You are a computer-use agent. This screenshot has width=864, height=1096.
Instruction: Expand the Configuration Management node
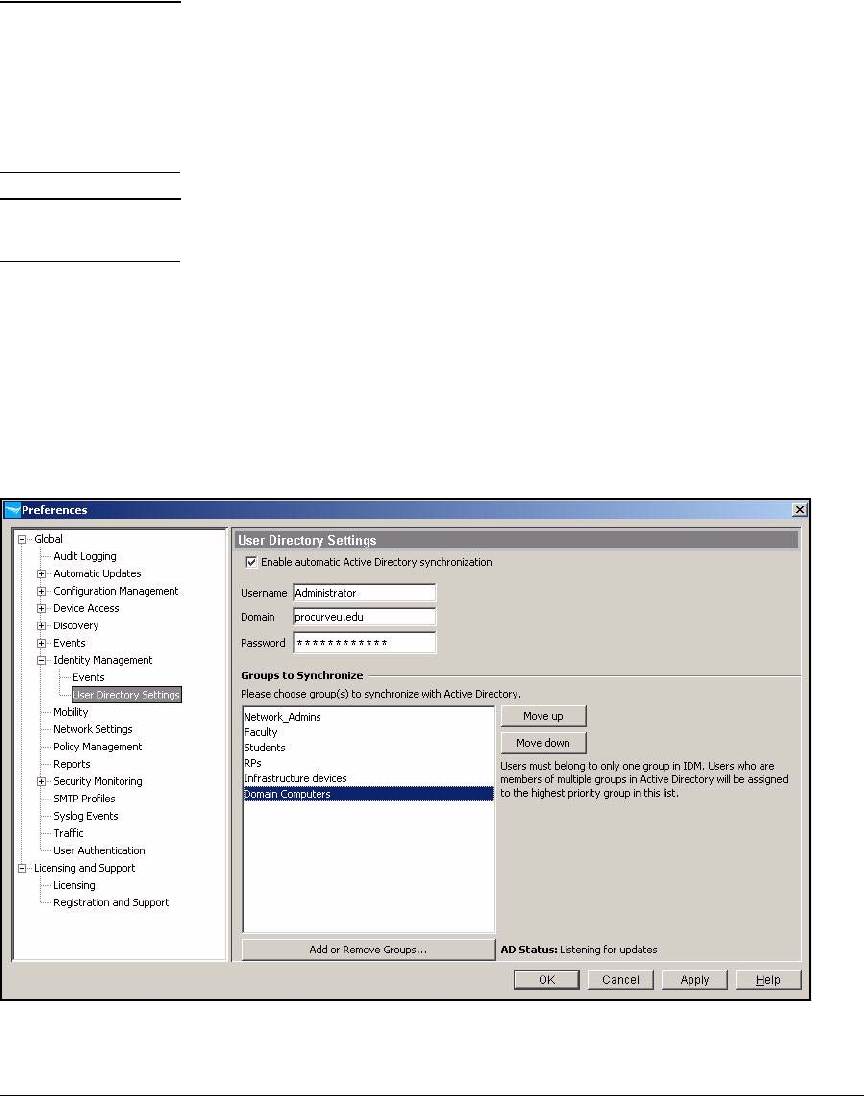41,591
